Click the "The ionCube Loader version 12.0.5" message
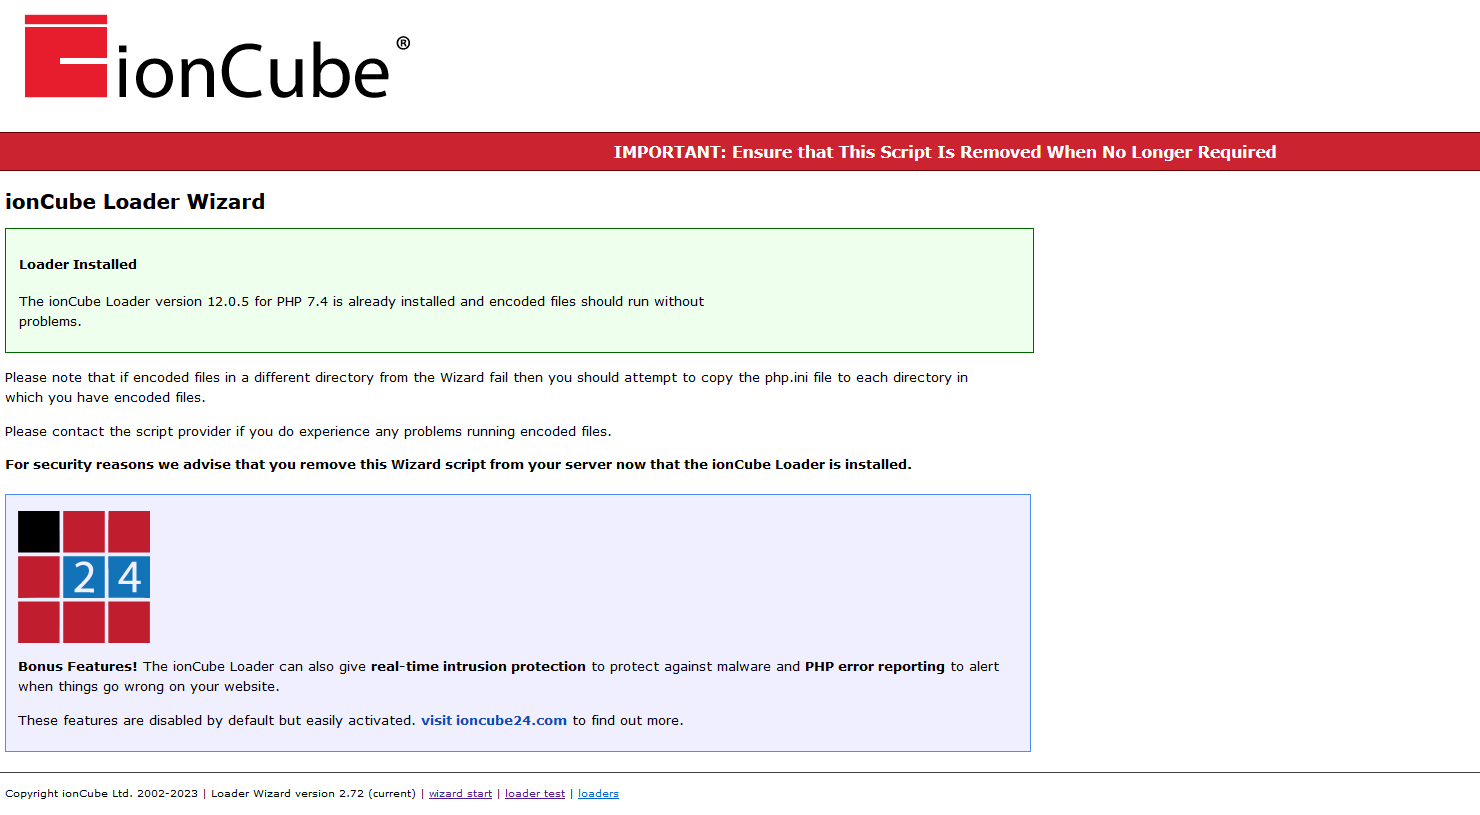 coord(361,311)
